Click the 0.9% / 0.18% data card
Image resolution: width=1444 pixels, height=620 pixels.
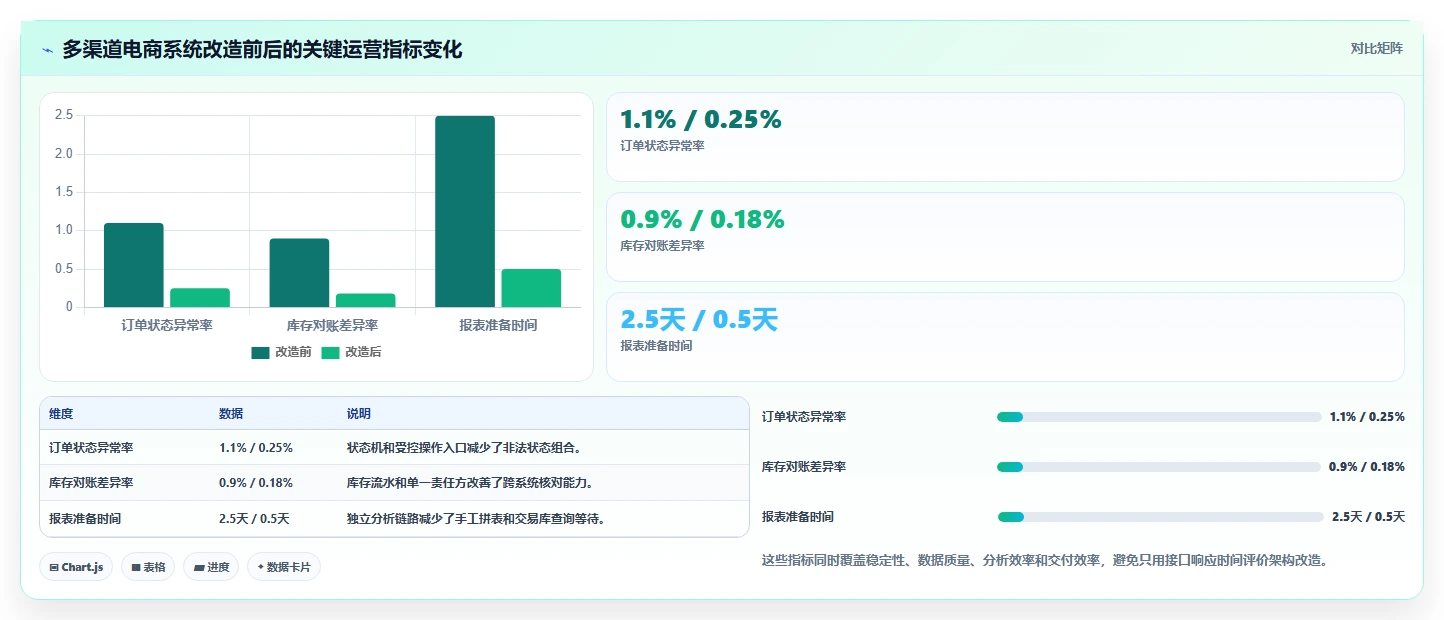(x=1005, y=237)
